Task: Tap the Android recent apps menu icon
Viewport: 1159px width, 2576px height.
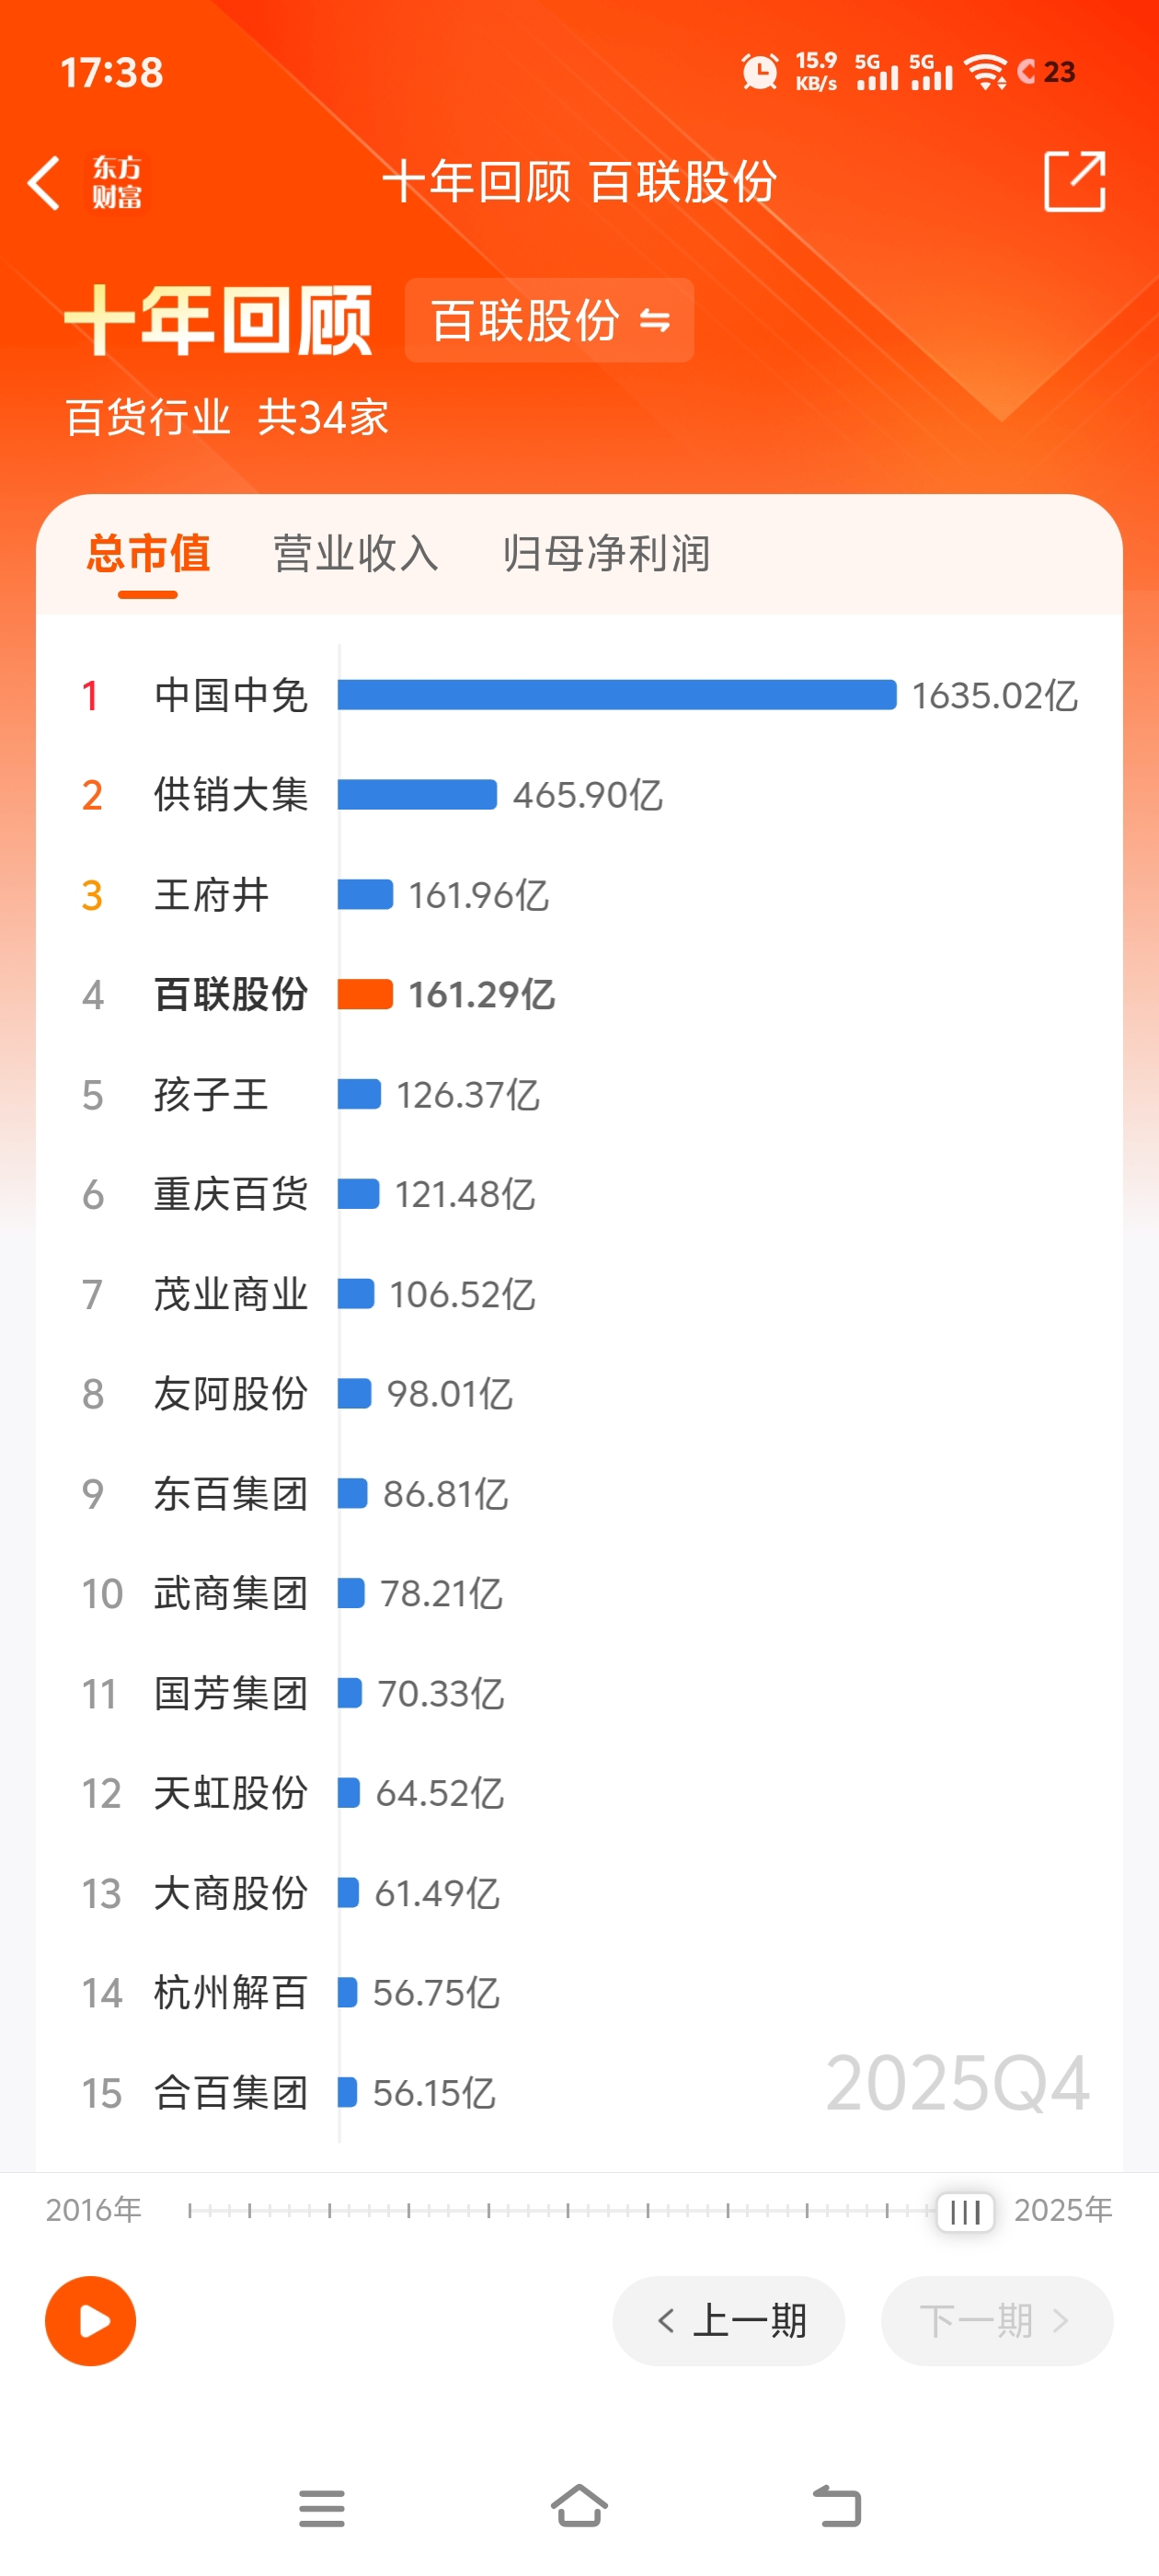Action: coord(321,2508)
